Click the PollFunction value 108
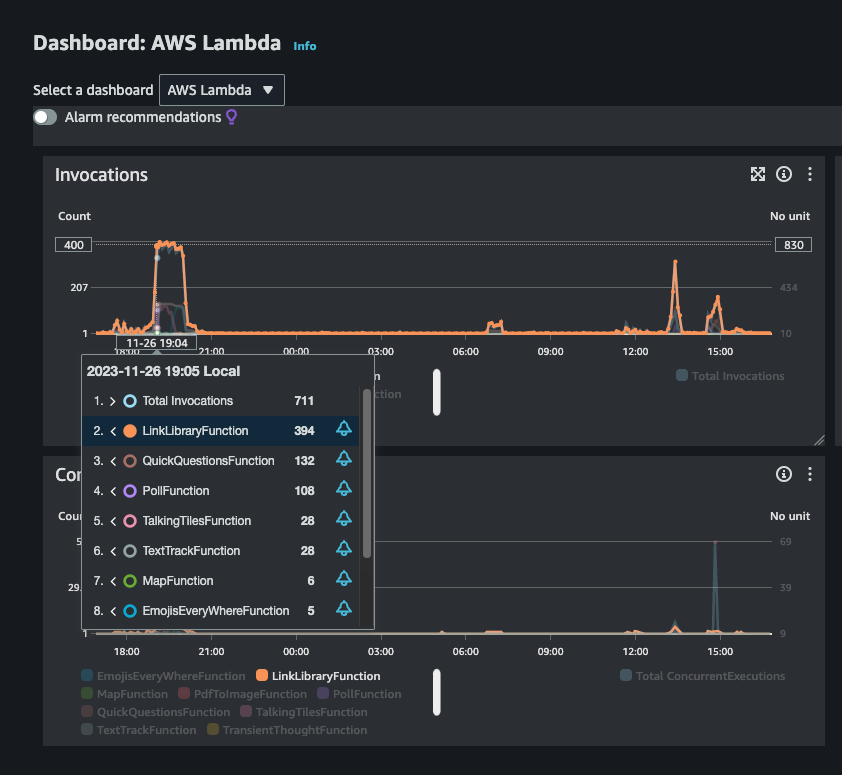842x775 pixels. (304, 491)
